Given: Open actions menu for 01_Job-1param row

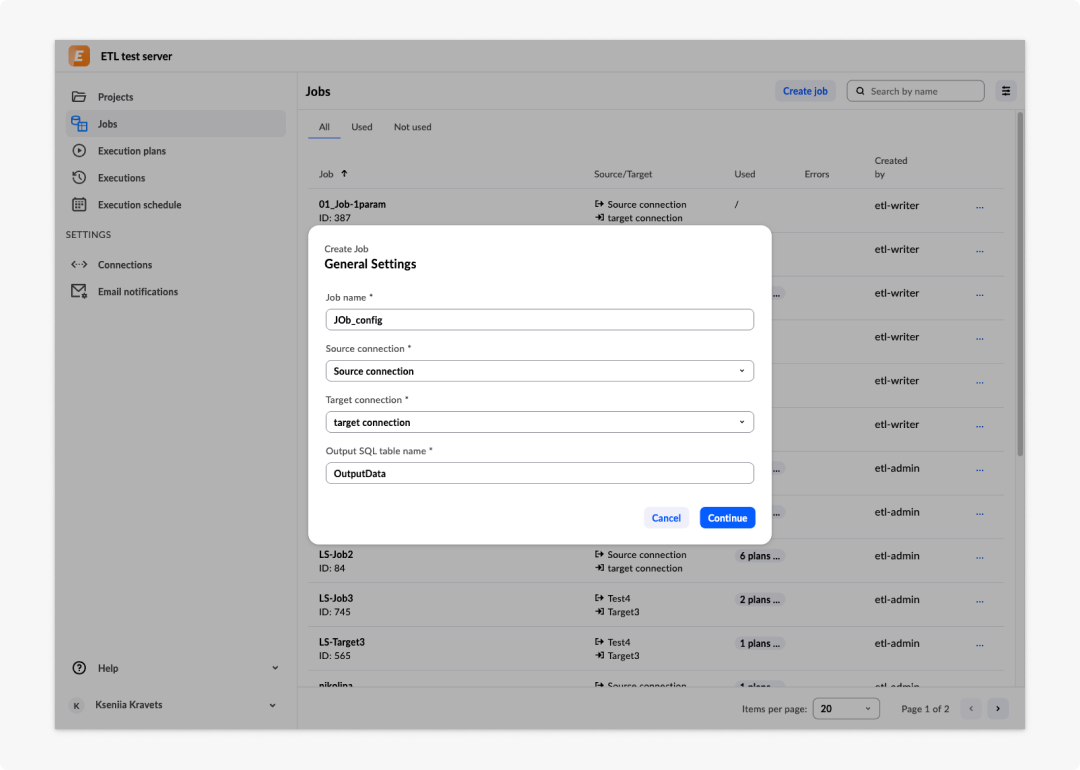Looking at the screenshot, I should (979, 206).
